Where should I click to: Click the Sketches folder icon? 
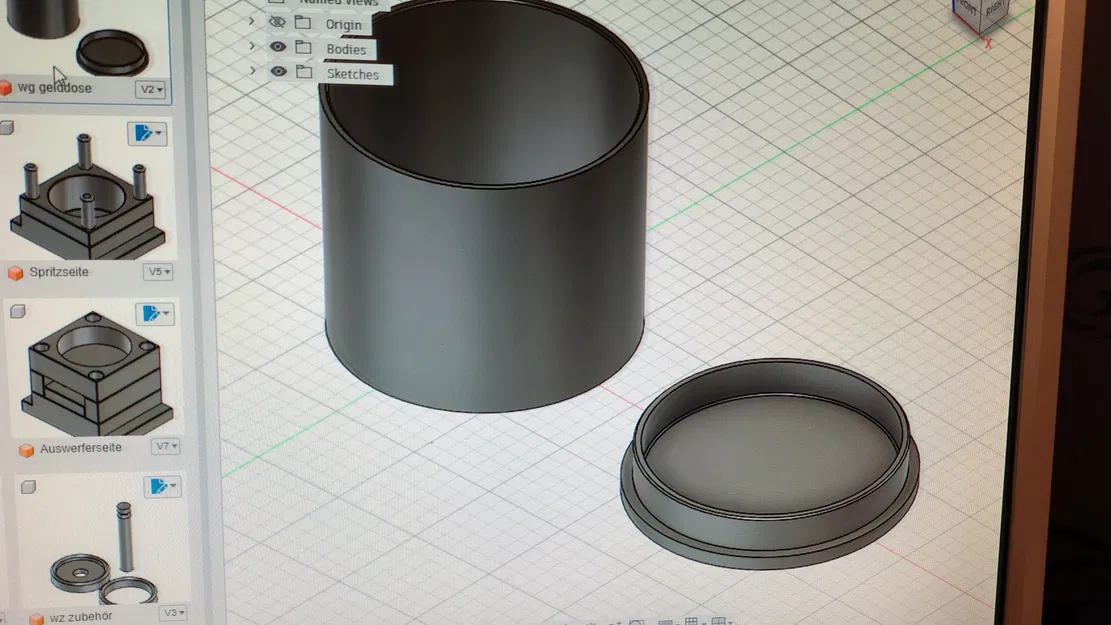pyautogui.click(x=304, y=72)
